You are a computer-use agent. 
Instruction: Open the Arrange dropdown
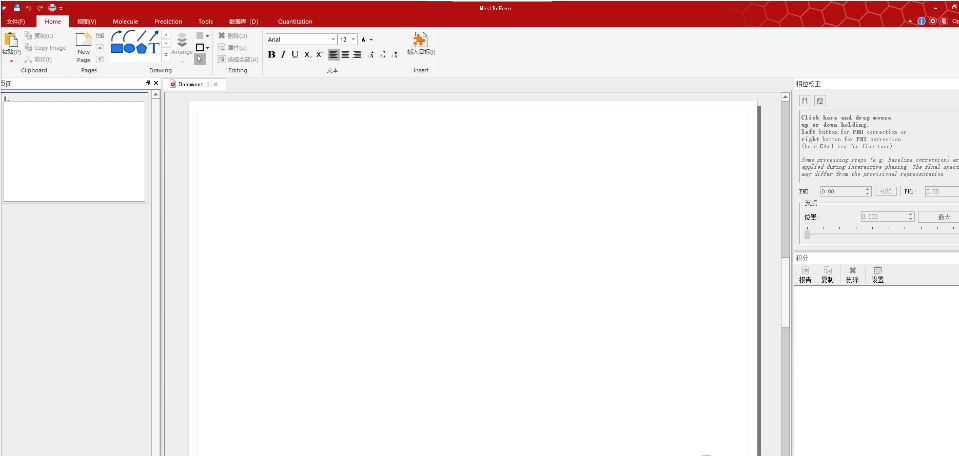coord(182,48)
